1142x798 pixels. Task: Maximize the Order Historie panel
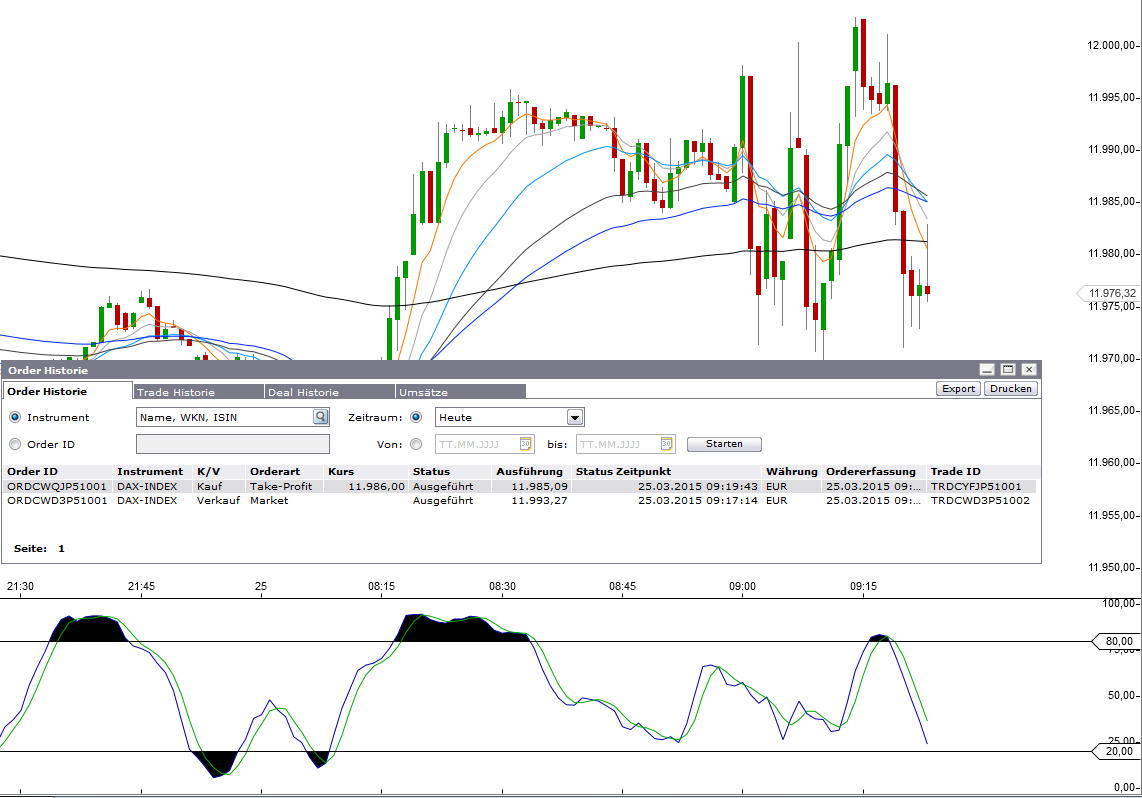click(x=1008, y=370)
